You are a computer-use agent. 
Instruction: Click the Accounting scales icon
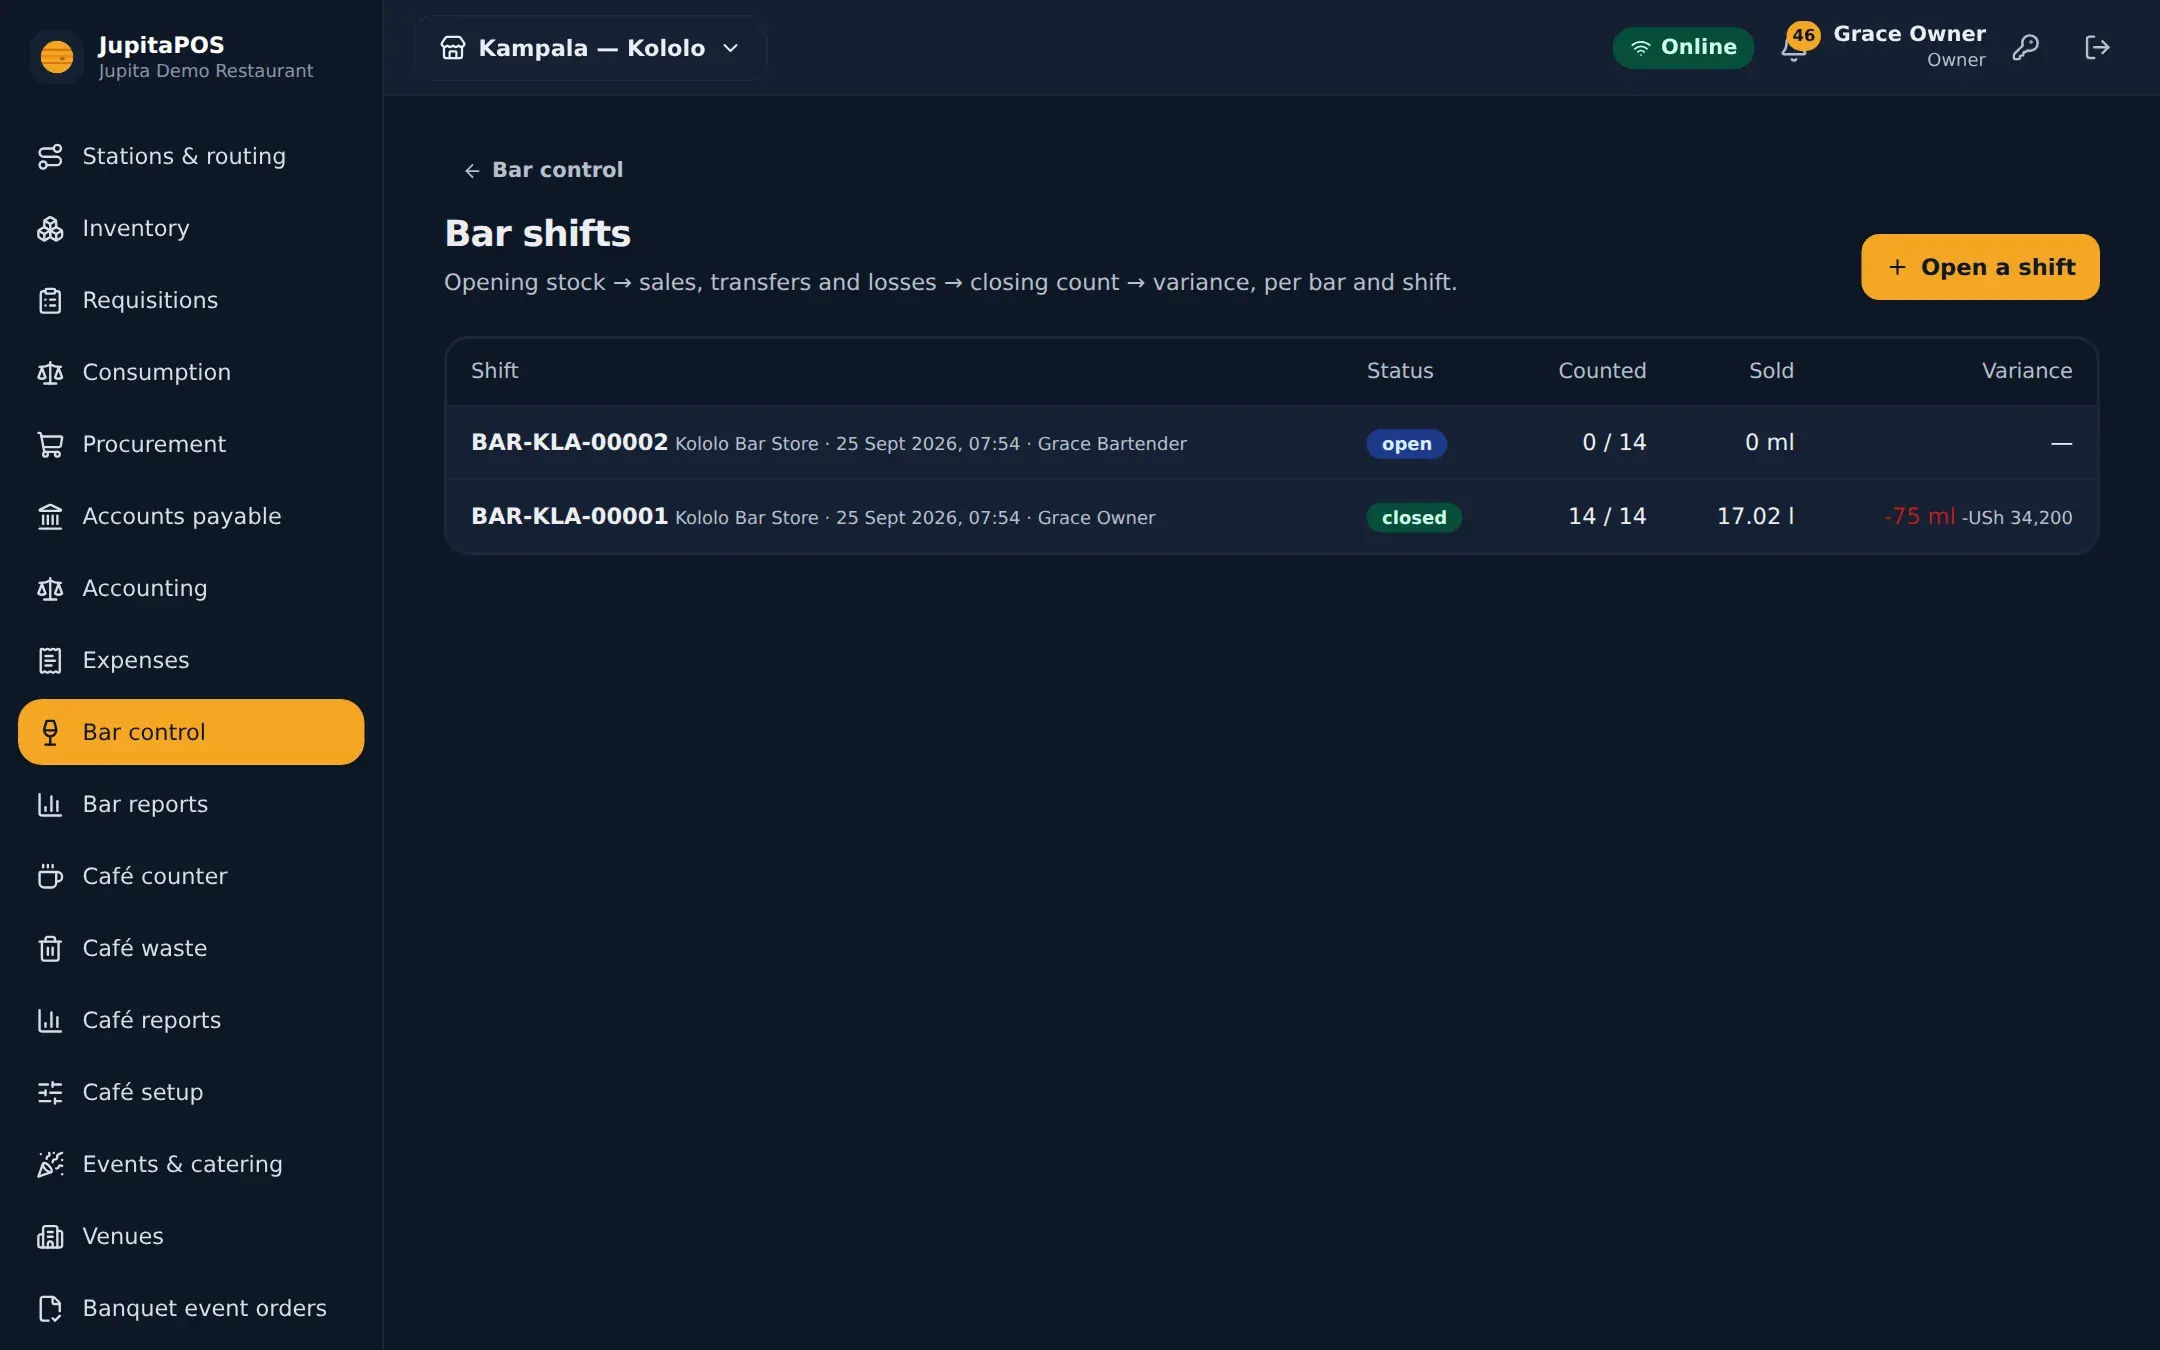coord(50,588)
